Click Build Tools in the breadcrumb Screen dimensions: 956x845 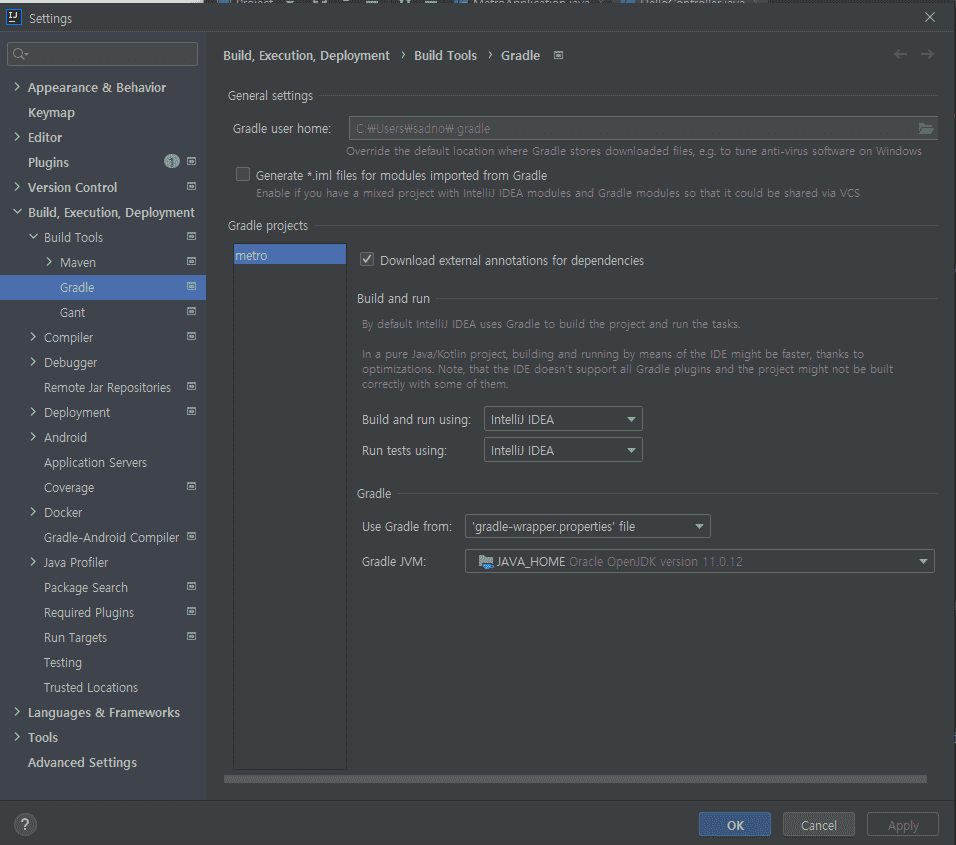445,55
